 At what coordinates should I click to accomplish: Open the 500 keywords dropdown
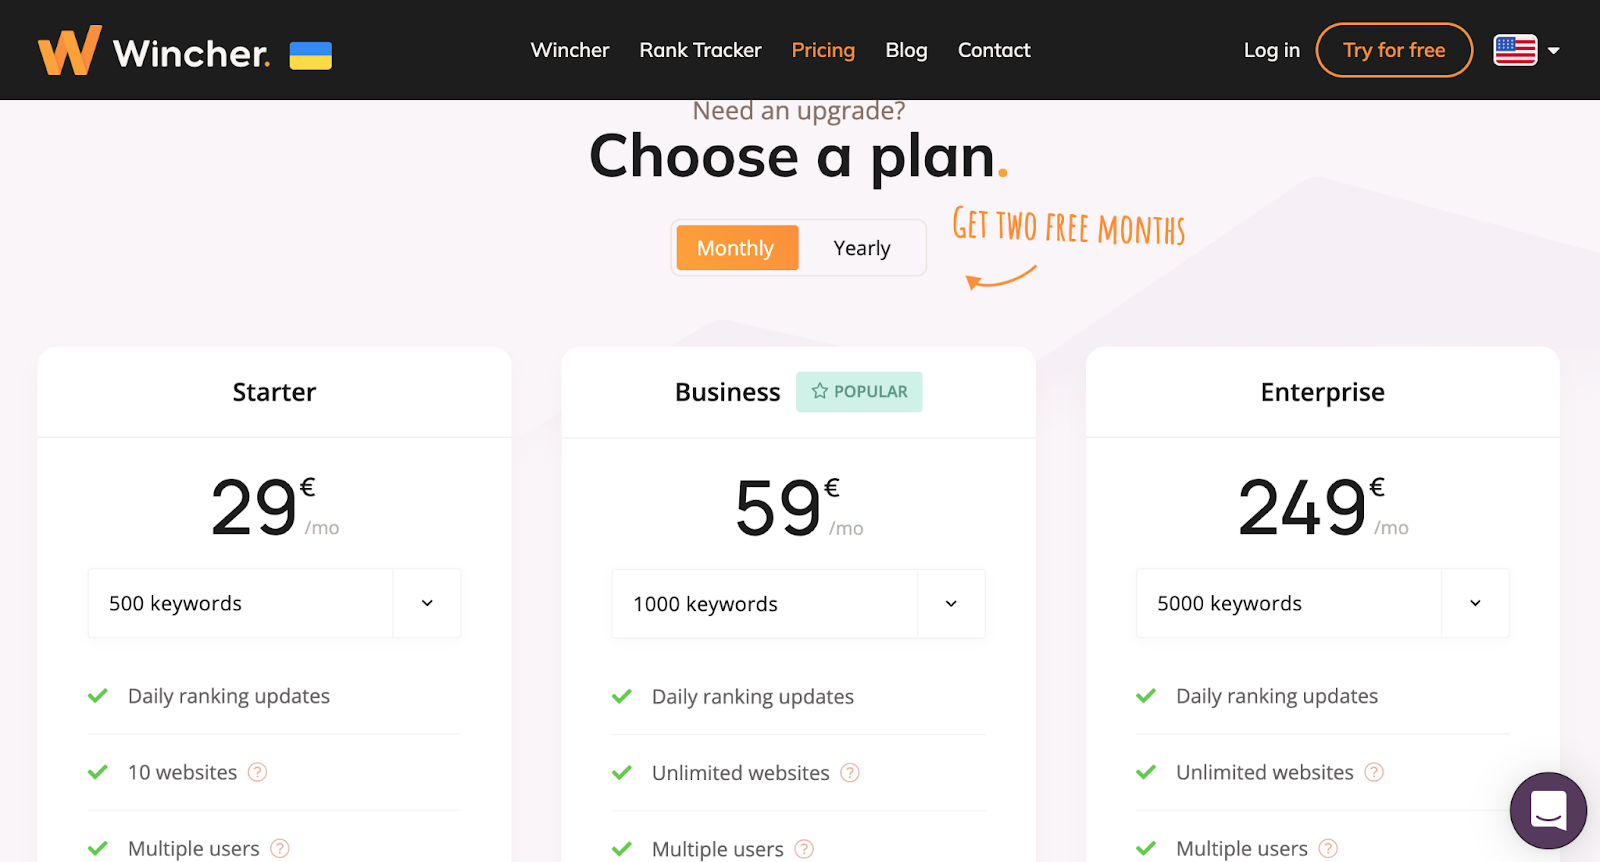(275, 603)
